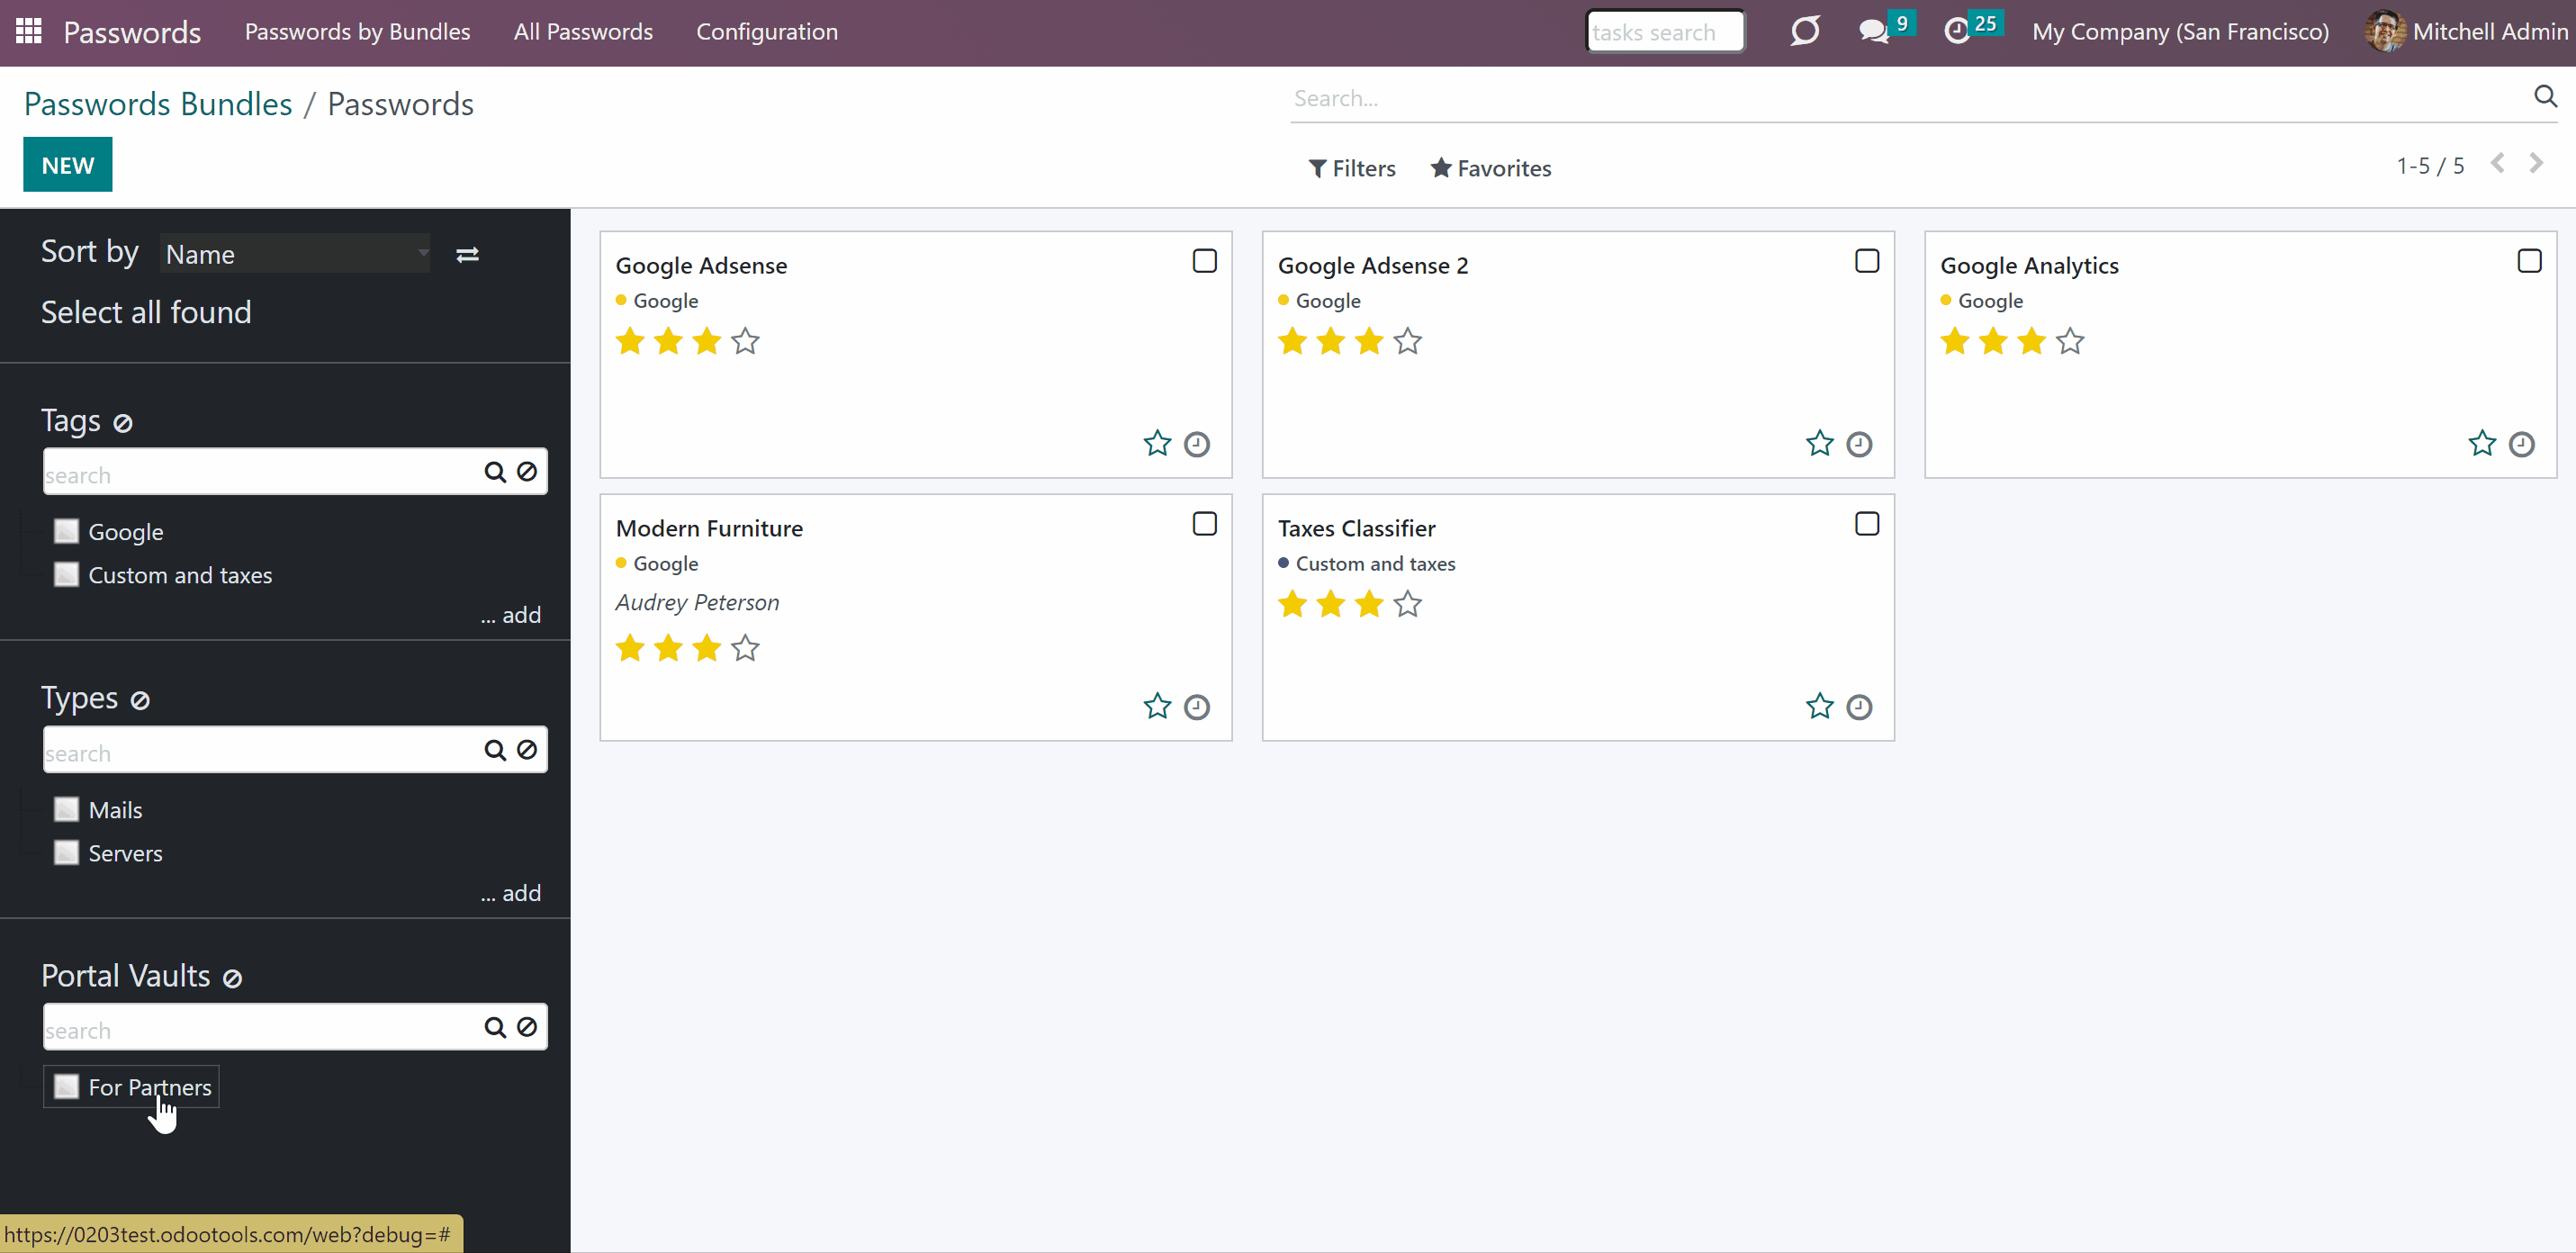
Task: Clear all selected Tags icon beside heading
Action: (123, 423)
